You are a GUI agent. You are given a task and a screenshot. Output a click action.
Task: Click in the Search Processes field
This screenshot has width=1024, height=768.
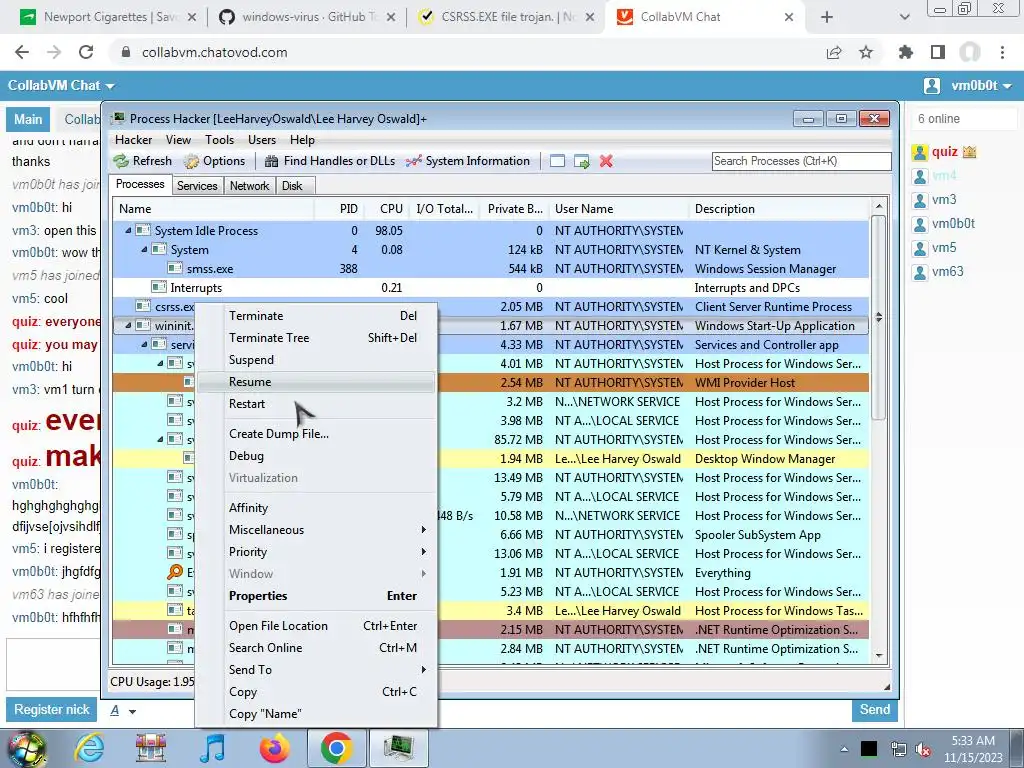(801, 161)
